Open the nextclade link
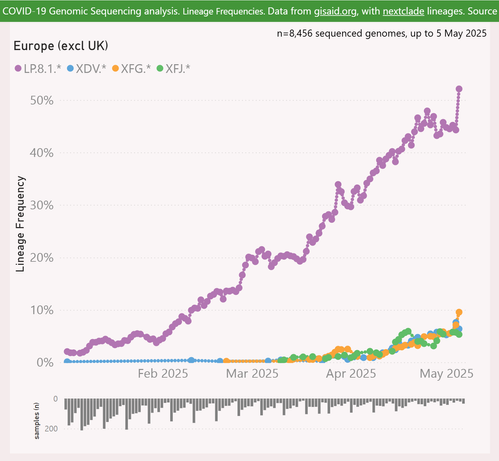 coord(403,11)
